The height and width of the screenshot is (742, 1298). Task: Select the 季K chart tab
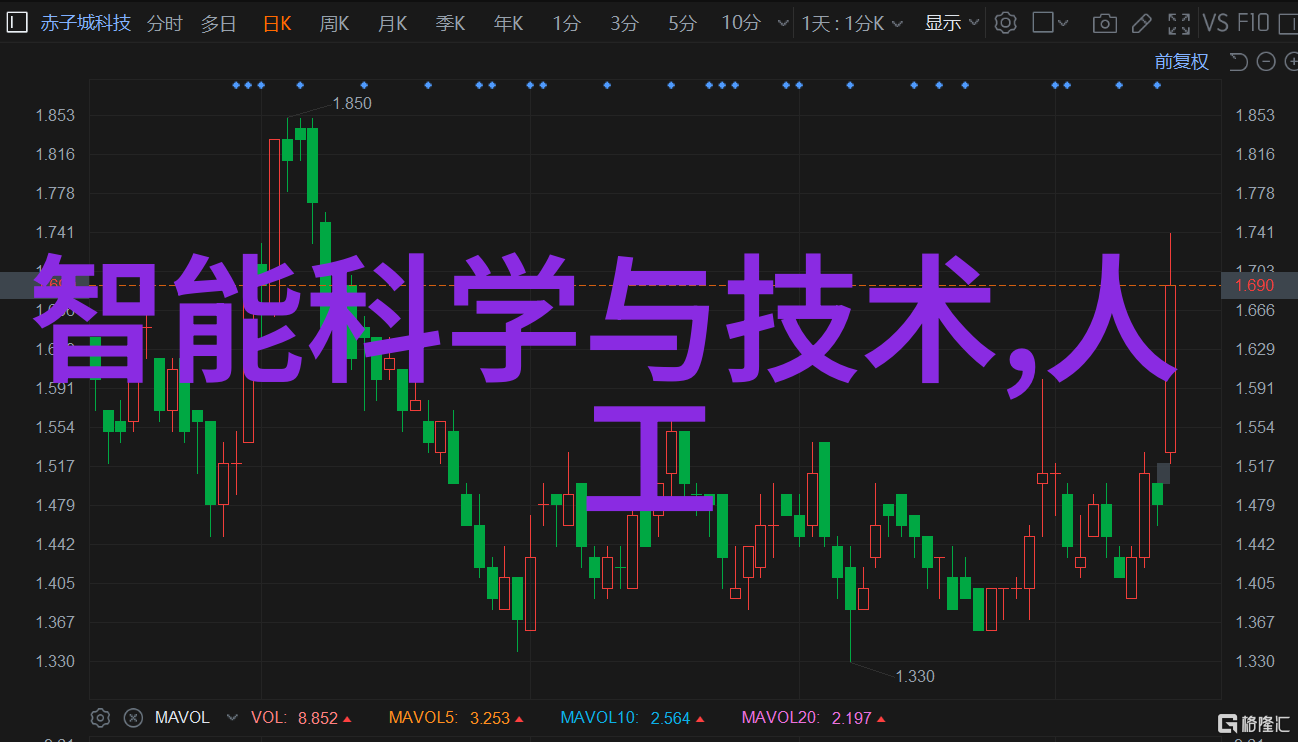pyautogui.click(x=450, y=23)
